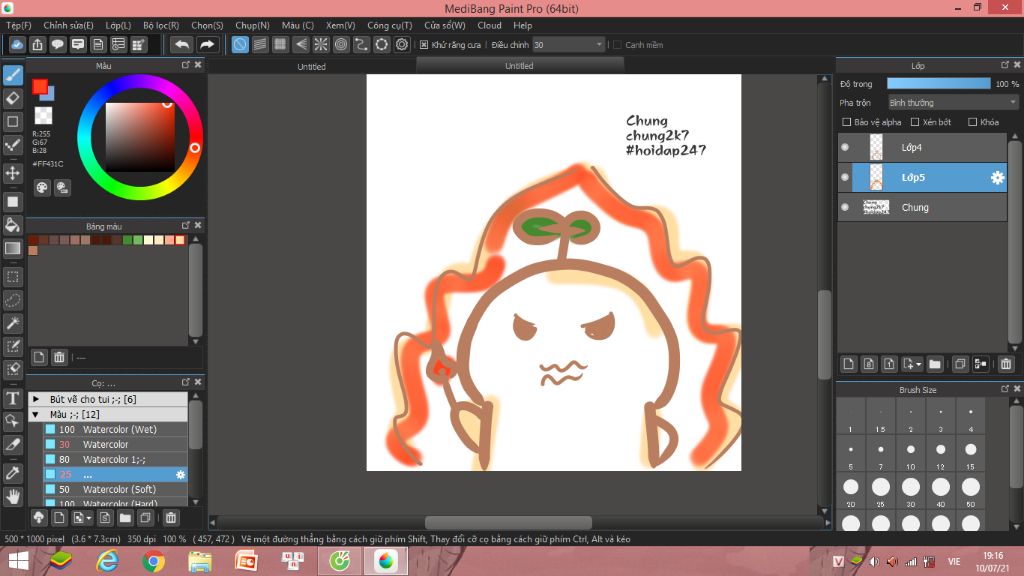Hide the Lớp4 layer

[845, 148]
